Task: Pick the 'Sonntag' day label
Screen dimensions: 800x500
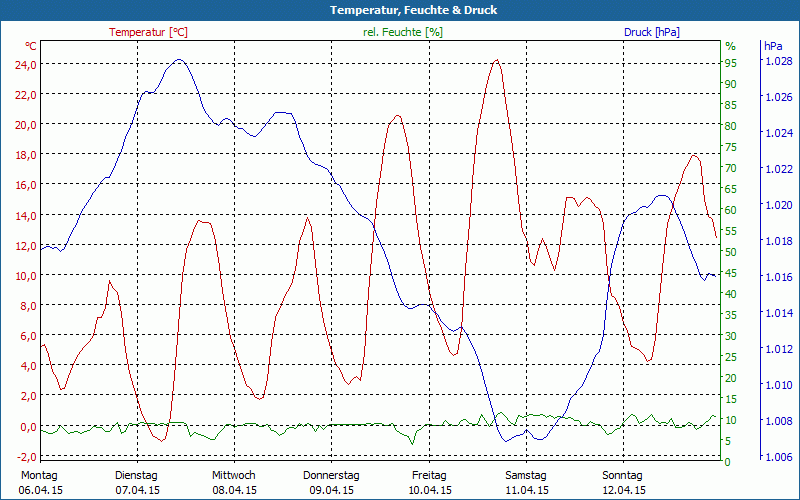Action: (622, 475)
